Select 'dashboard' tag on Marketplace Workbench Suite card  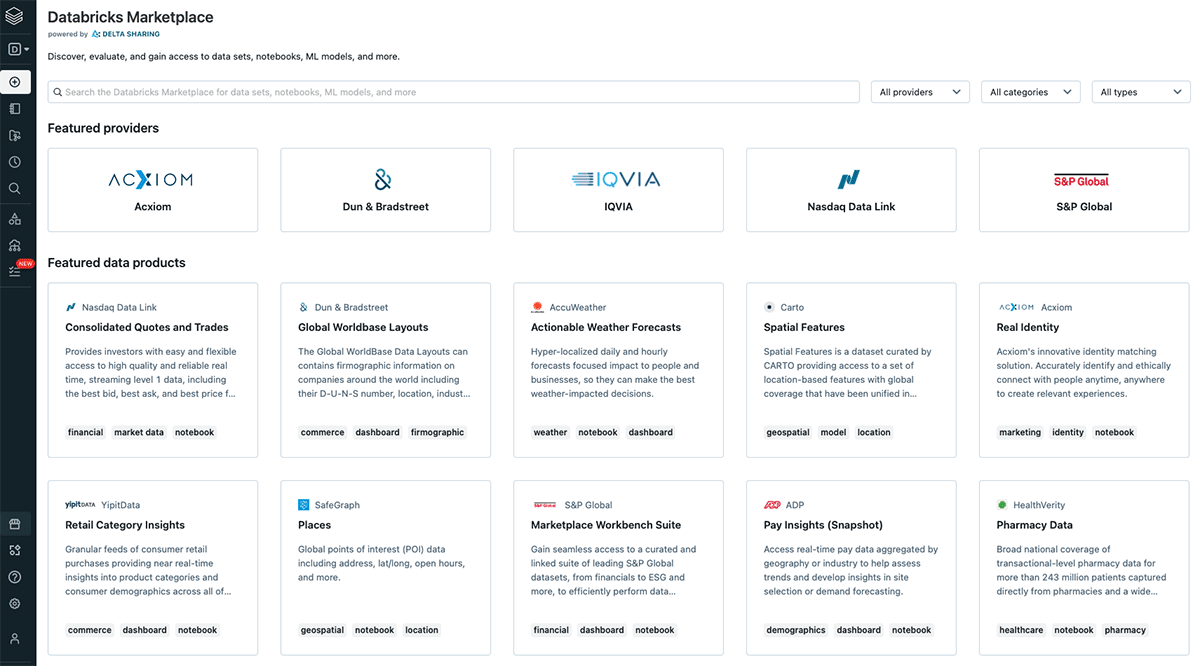click(602, 631)
